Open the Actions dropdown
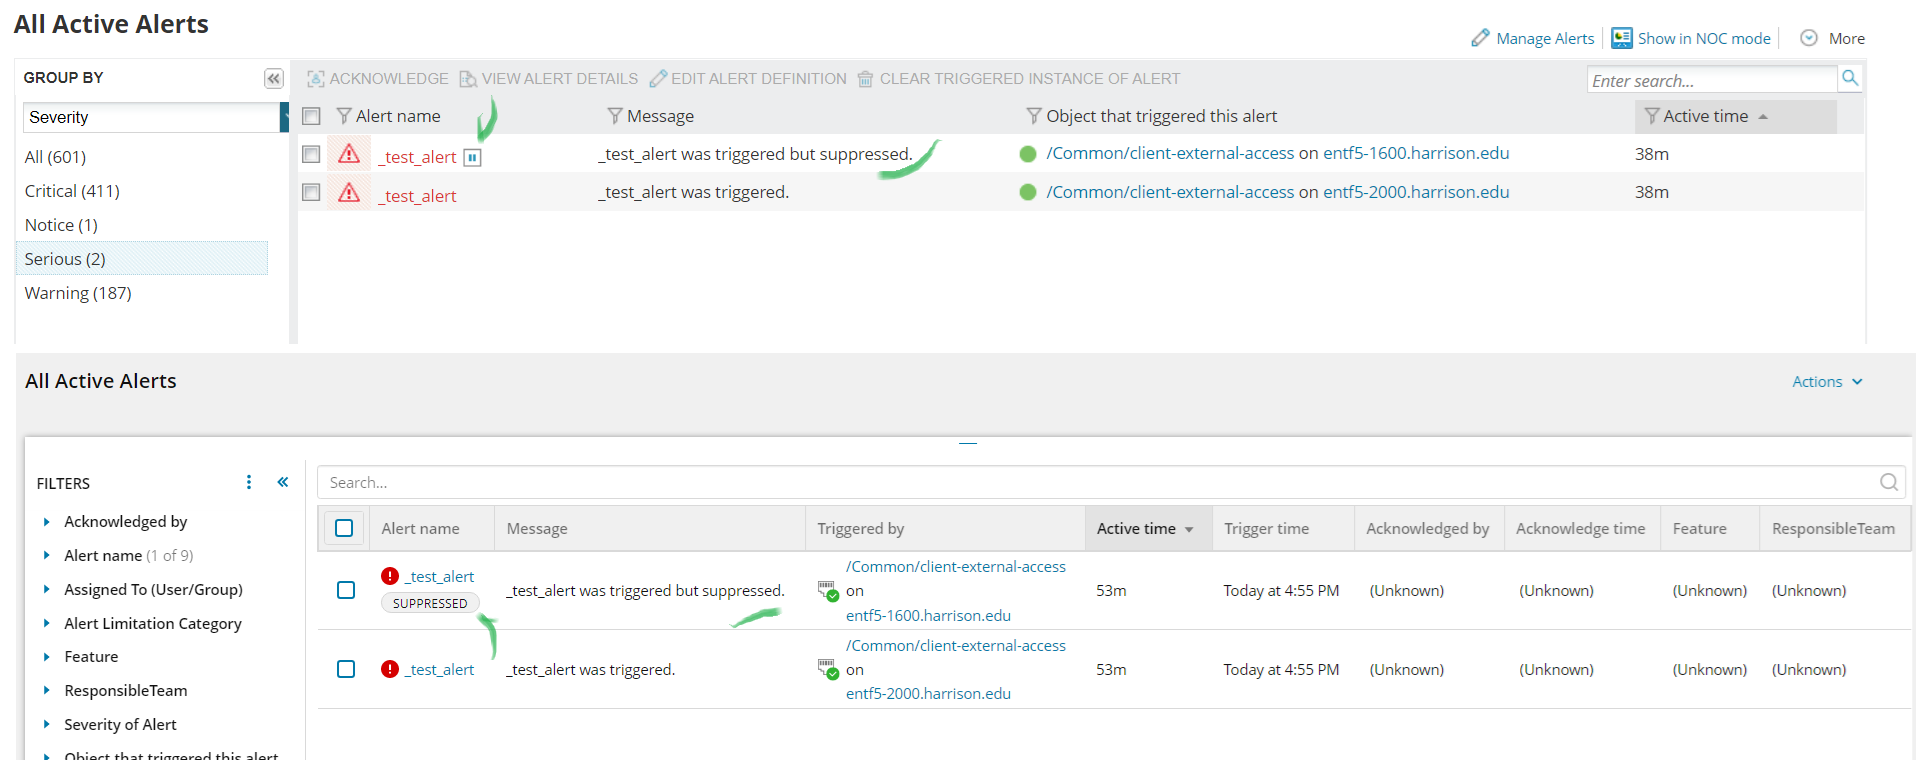 point(1827,382)
